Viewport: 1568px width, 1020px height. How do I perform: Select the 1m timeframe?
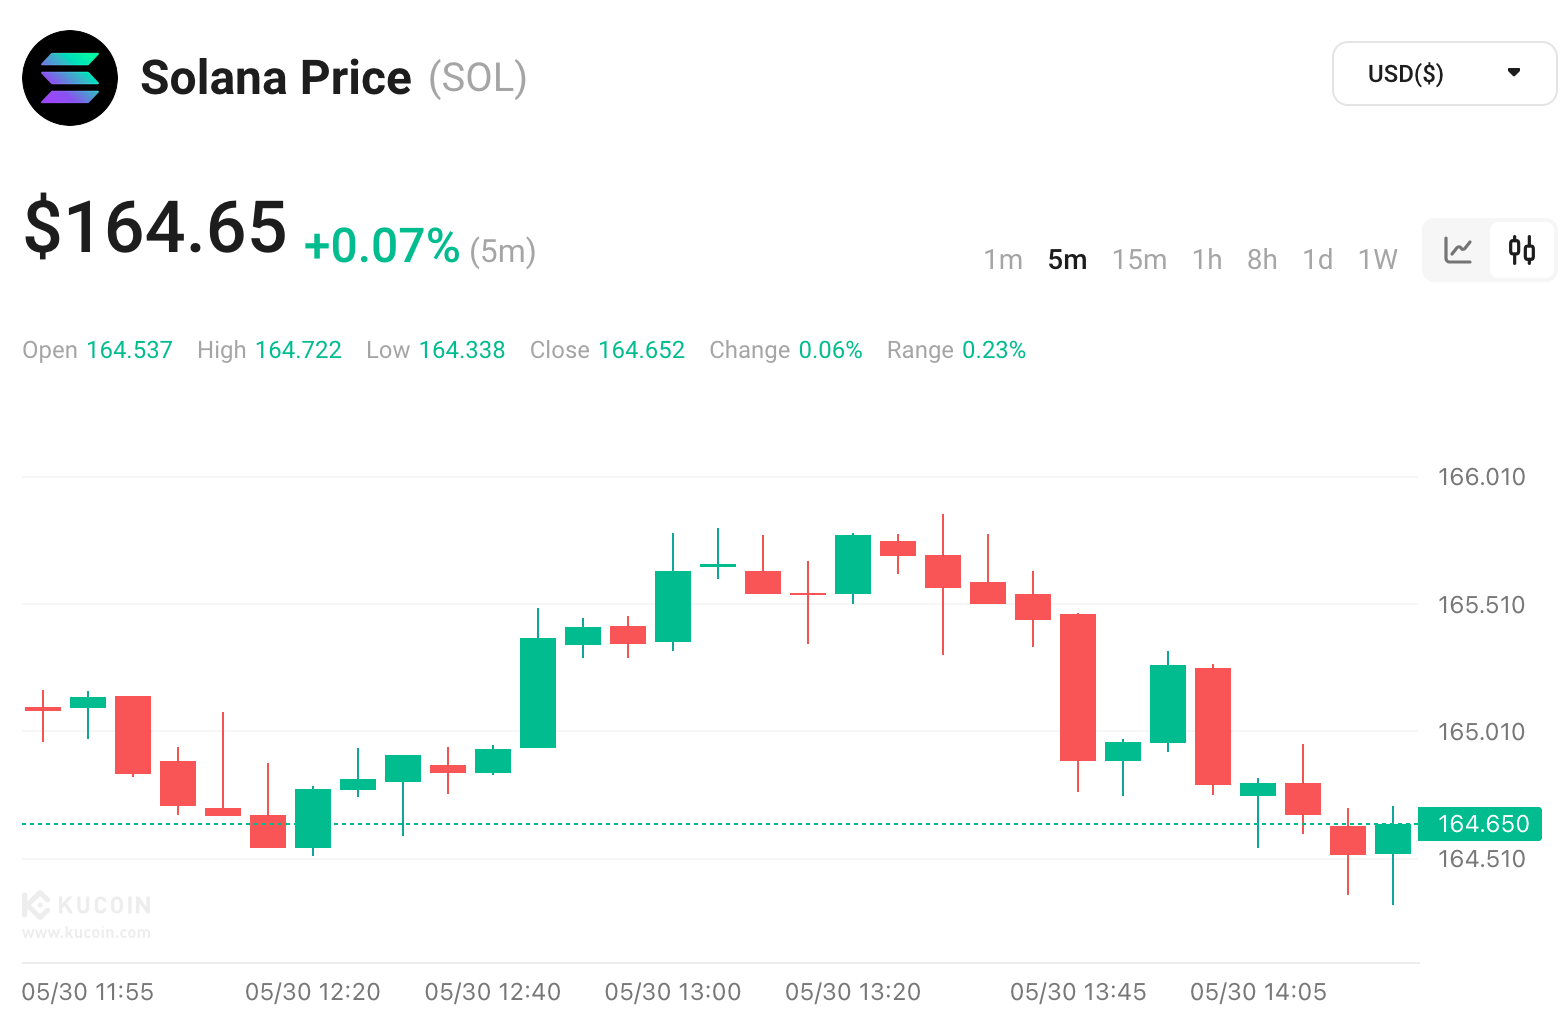pos(1002,260)
